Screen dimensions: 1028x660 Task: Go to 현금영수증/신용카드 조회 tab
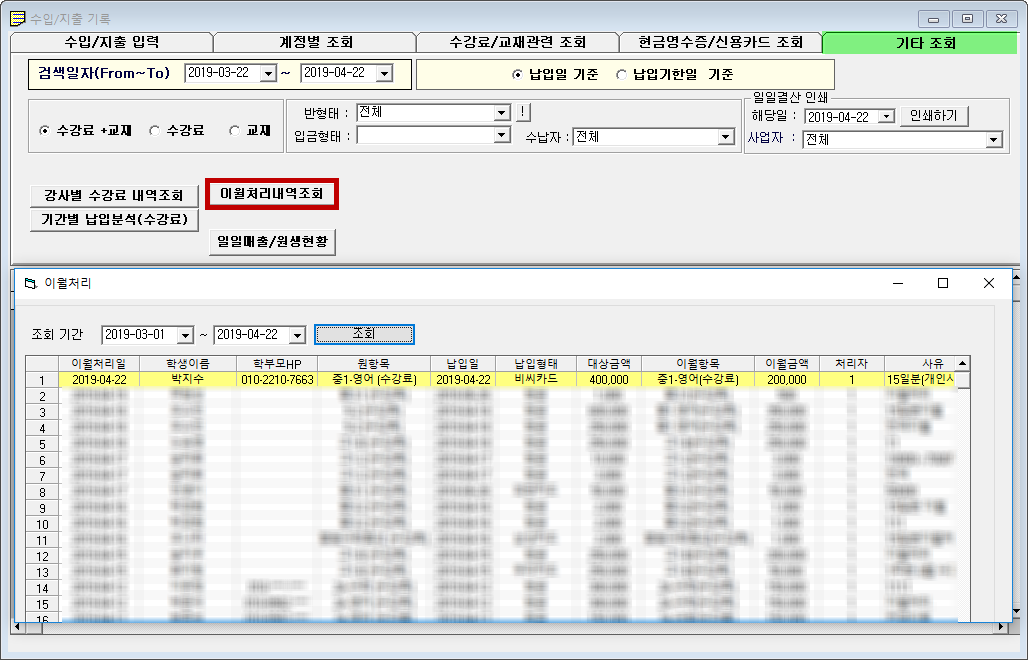(x=720, y=43)
